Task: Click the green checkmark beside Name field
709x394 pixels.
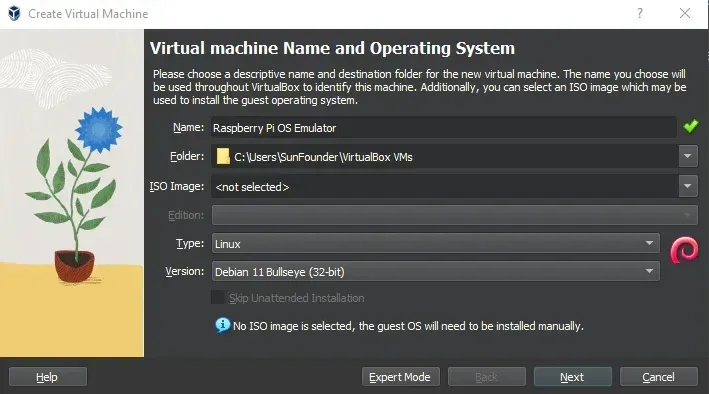Action: (x=690, y=126)
